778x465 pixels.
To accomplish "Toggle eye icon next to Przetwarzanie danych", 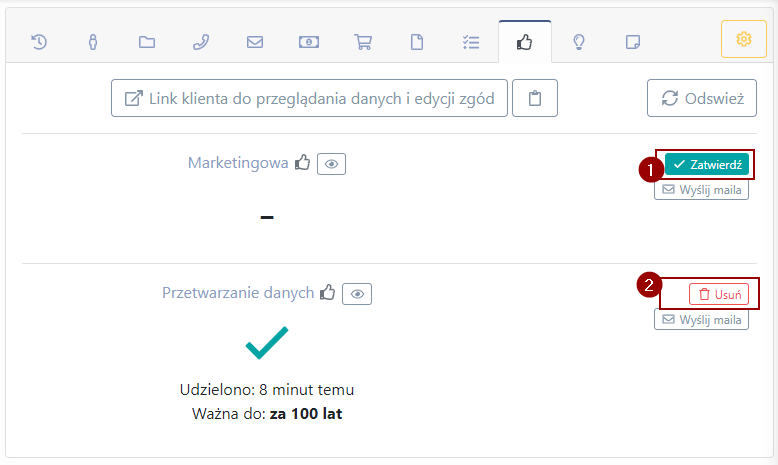I will coord(357,294).
